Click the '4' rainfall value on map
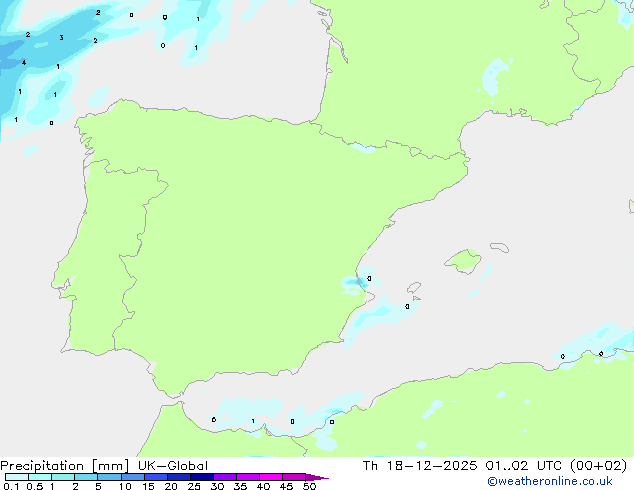The height and width of the screenshot is (490, 634). [x=24, y=63]
